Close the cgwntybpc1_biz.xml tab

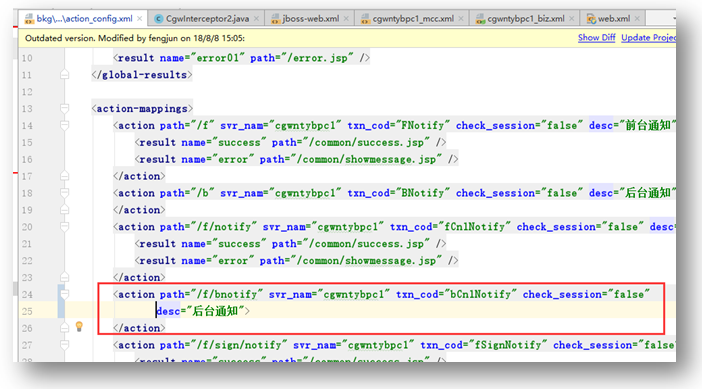[x=571, y=18]
